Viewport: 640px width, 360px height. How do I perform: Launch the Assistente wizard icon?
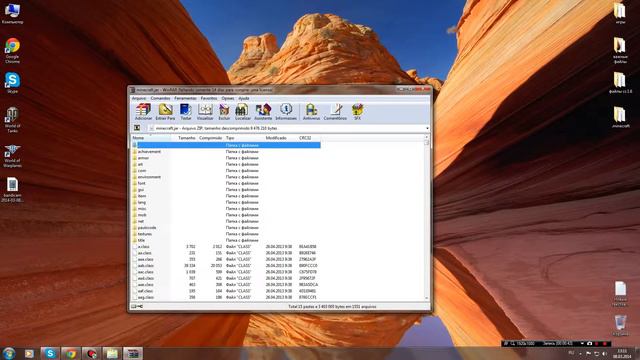coord(263,111)
